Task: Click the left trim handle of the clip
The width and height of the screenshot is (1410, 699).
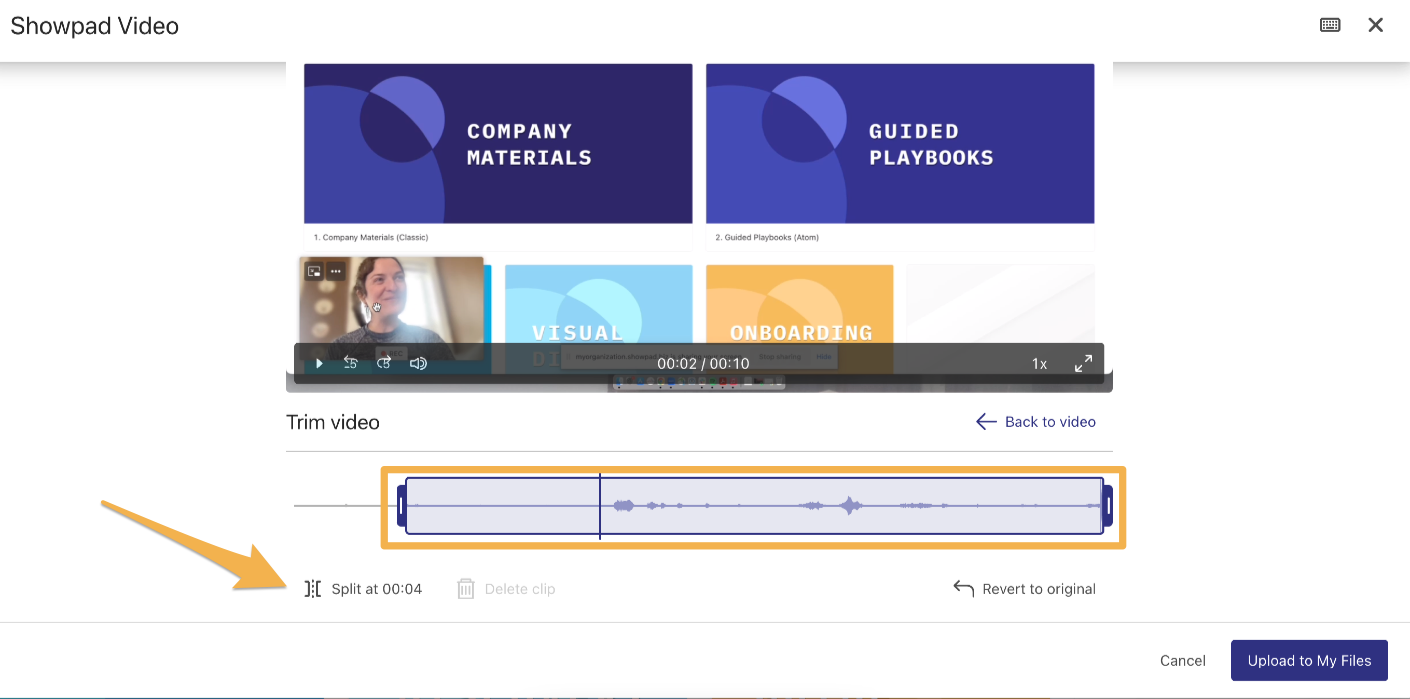Action: [401, 506]
